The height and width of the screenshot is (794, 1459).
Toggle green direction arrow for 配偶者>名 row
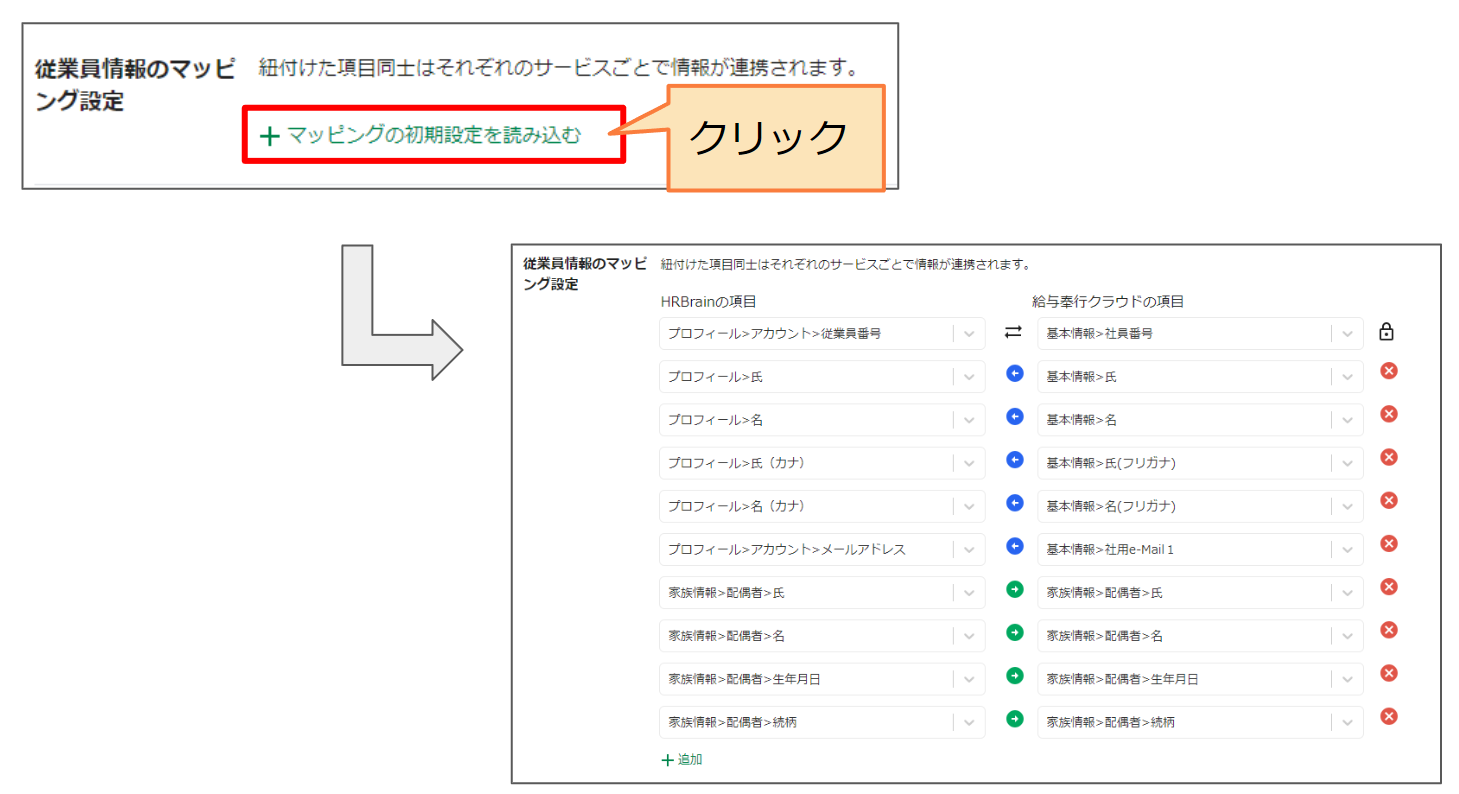pos(1015,633)
